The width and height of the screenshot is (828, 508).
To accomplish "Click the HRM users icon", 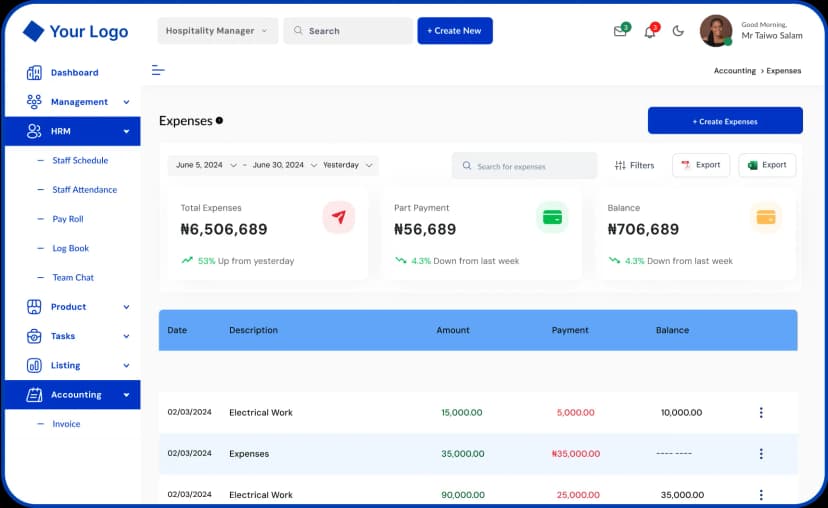I will (x=34, y=131).
